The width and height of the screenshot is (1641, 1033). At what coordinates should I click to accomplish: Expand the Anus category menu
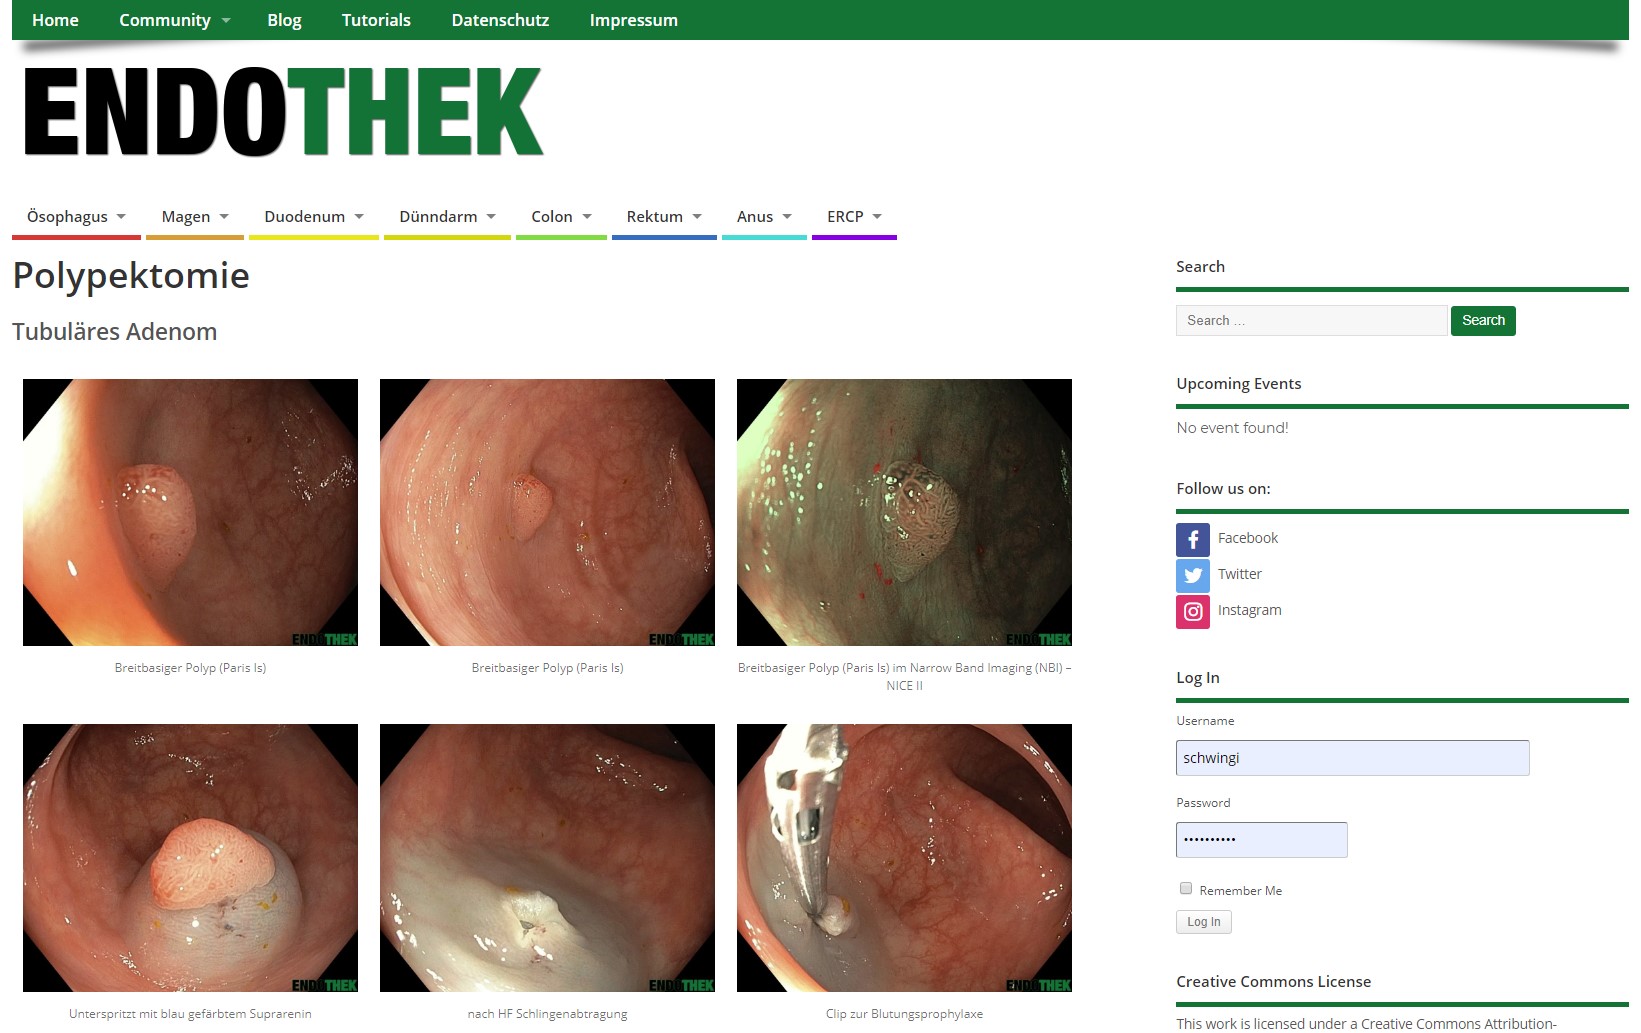click(x=764, y=217)
